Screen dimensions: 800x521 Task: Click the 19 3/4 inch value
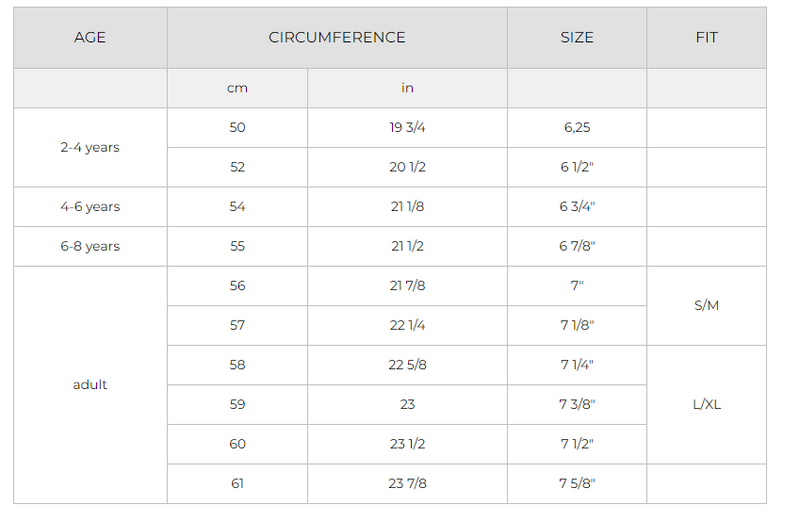[x=407, y=128]
